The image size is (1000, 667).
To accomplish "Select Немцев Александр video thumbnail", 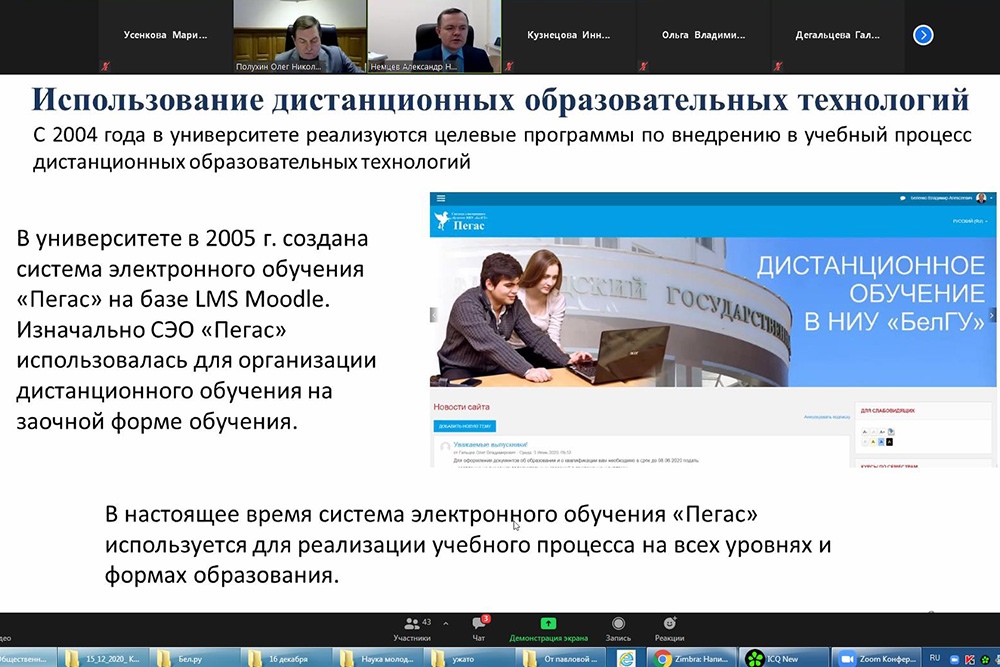I will pyautogui.click(x=433, y=37).
